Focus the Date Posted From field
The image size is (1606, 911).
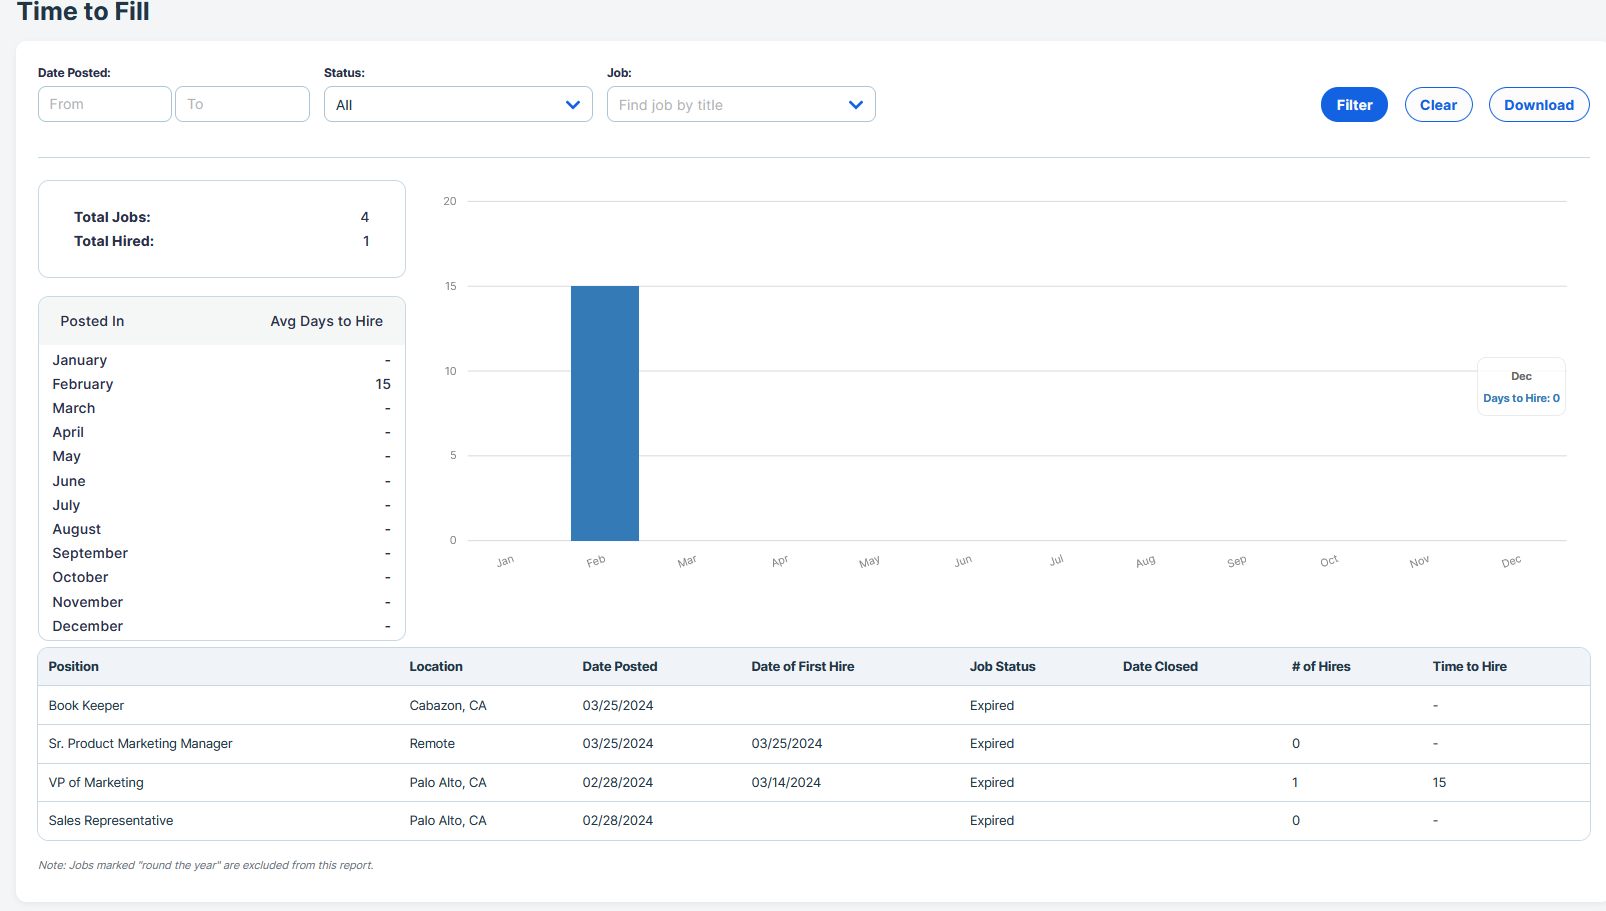pos(104,104)
